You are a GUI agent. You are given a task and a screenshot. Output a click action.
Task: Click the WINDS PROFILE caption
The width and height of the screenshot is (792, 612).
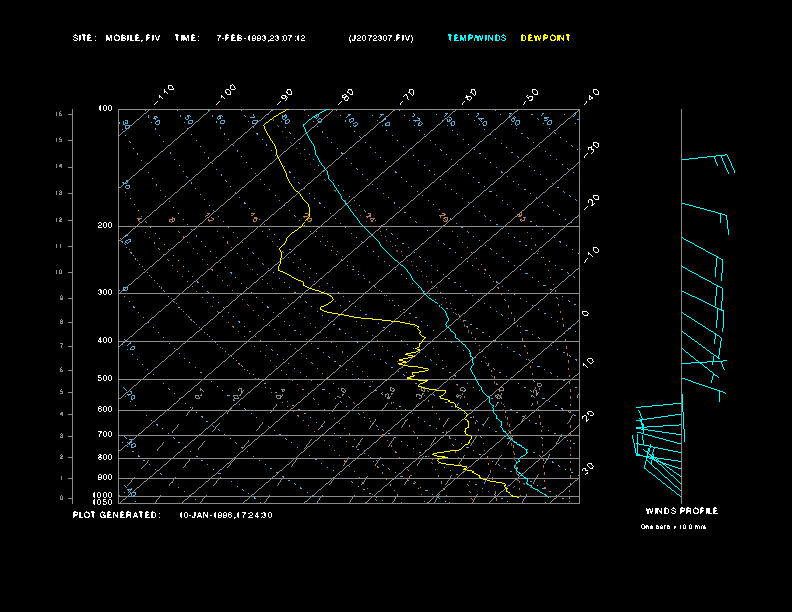(x=681, y=511)
